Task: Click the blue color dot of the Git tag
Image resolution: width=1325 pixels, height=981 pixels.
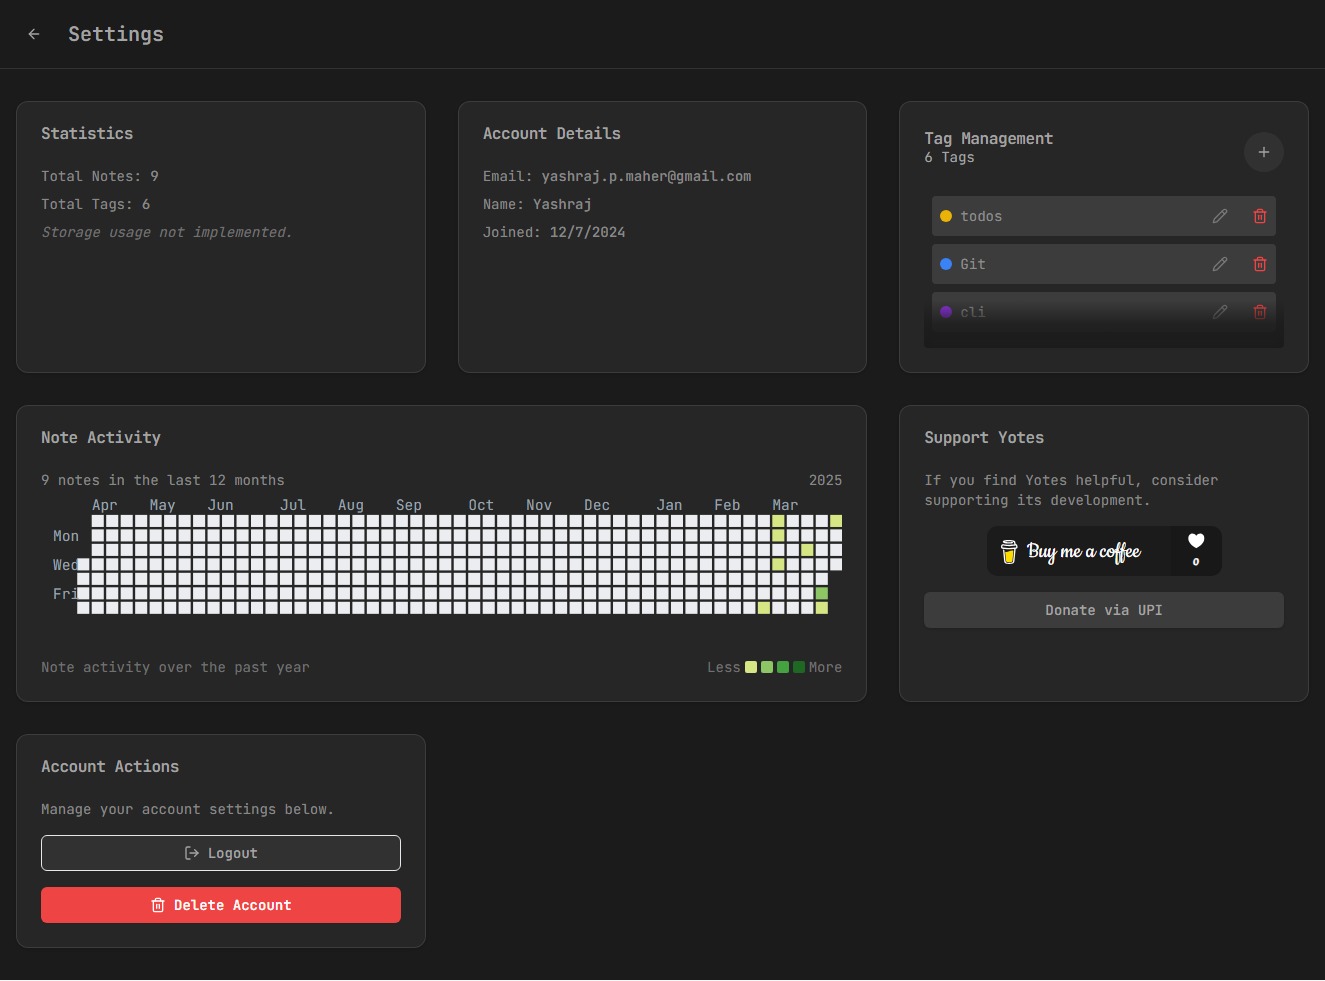Action: [x=946, y=264]
